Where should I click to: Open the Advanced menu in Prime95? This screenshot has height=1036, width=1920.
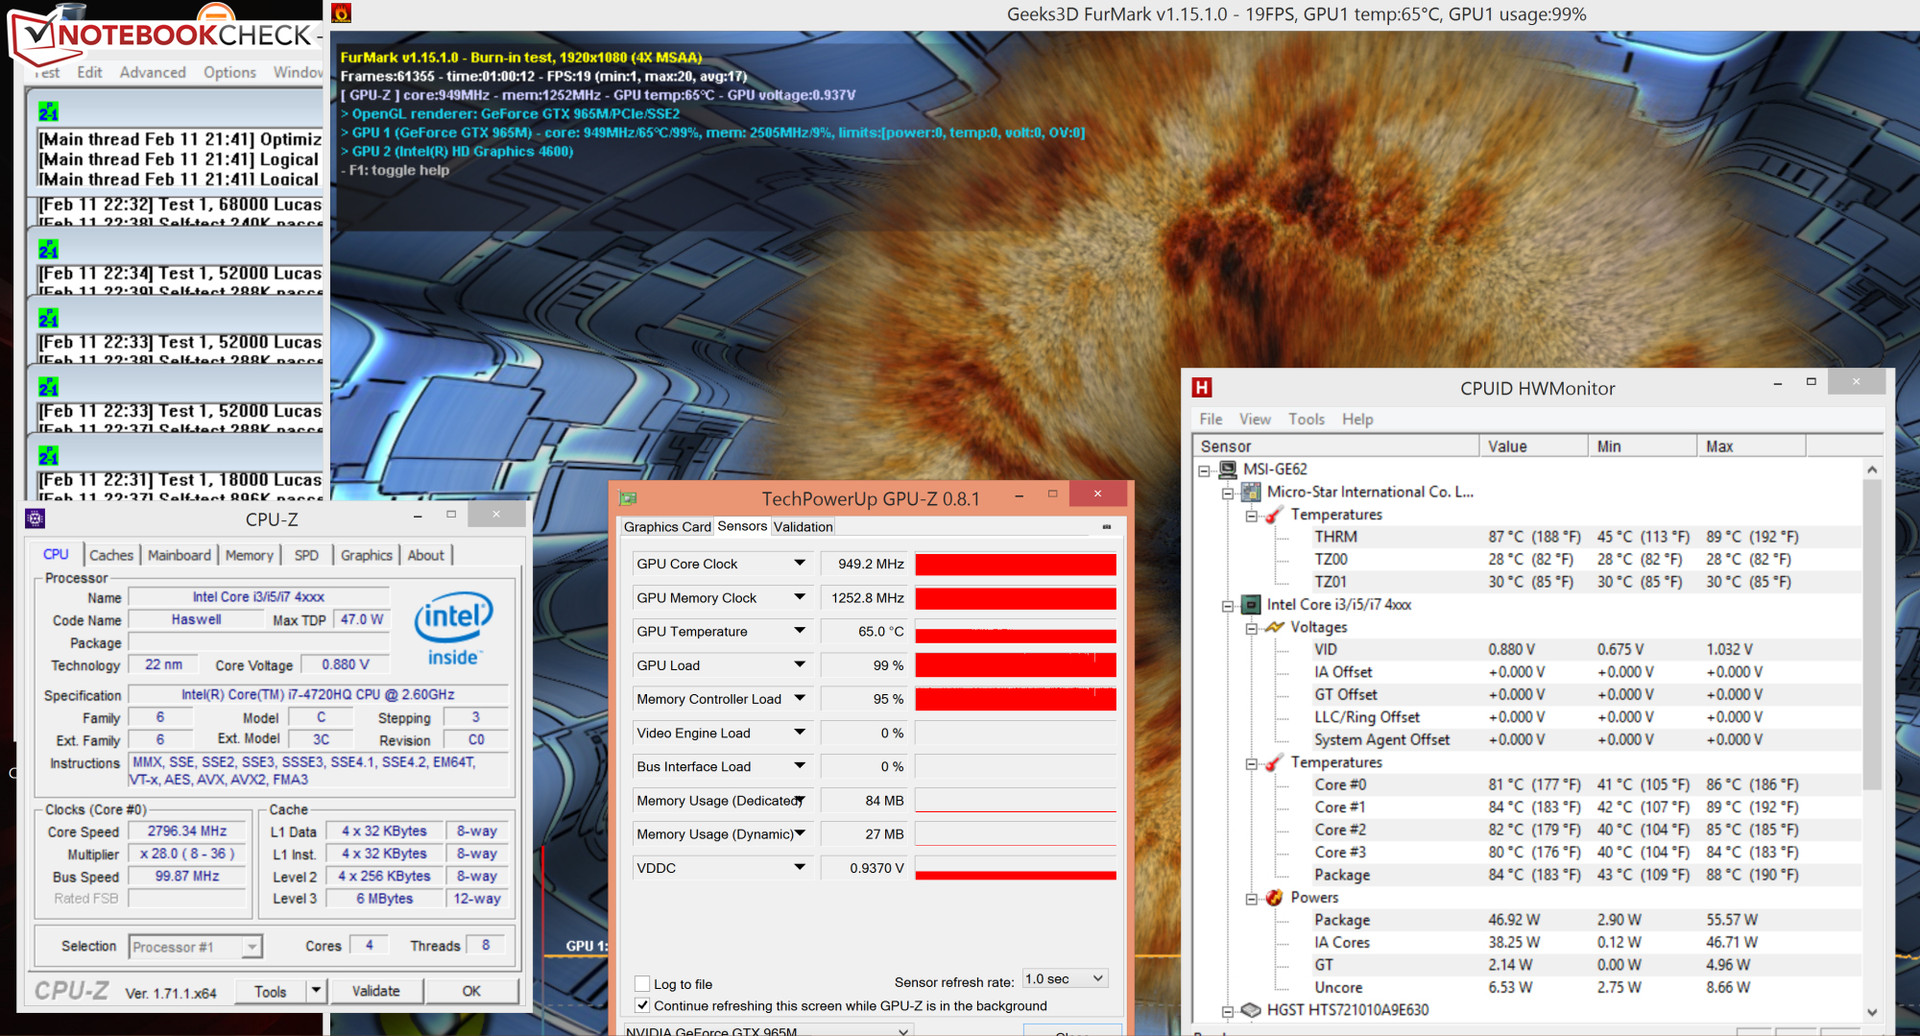pos(153,72)
